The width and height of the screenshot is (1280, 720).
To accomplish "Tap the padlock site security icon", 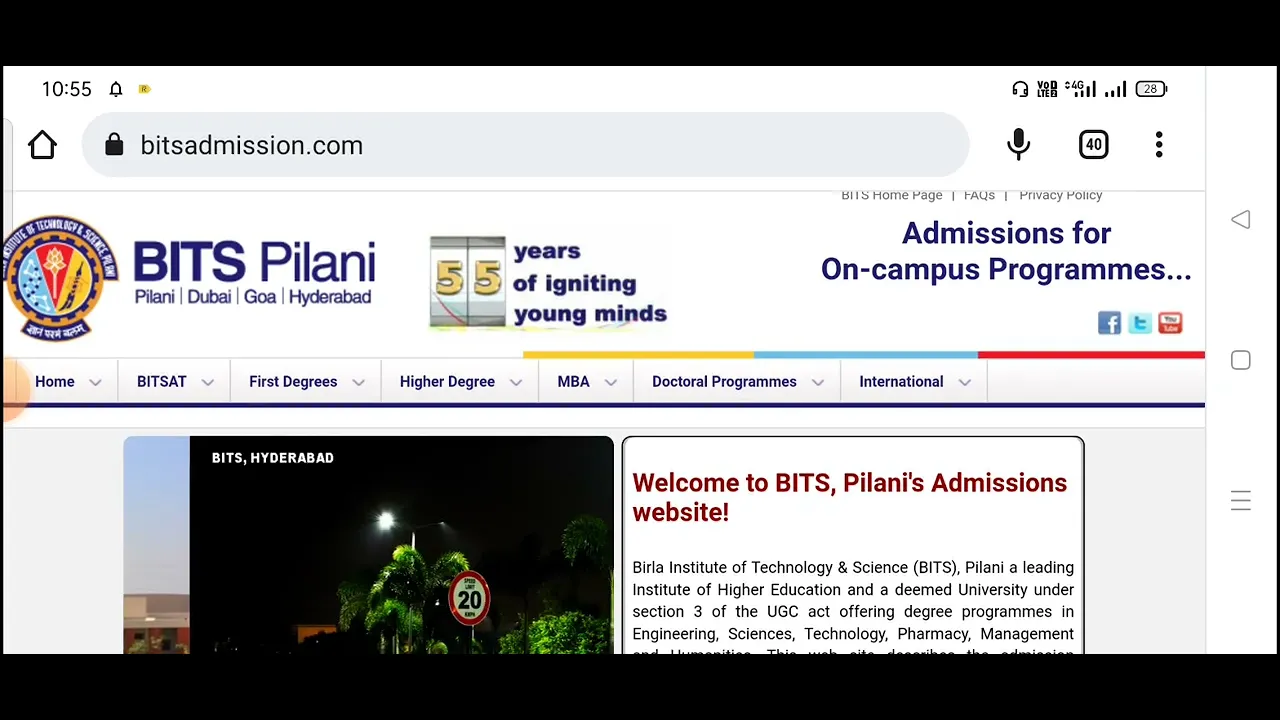I will 114,145.
